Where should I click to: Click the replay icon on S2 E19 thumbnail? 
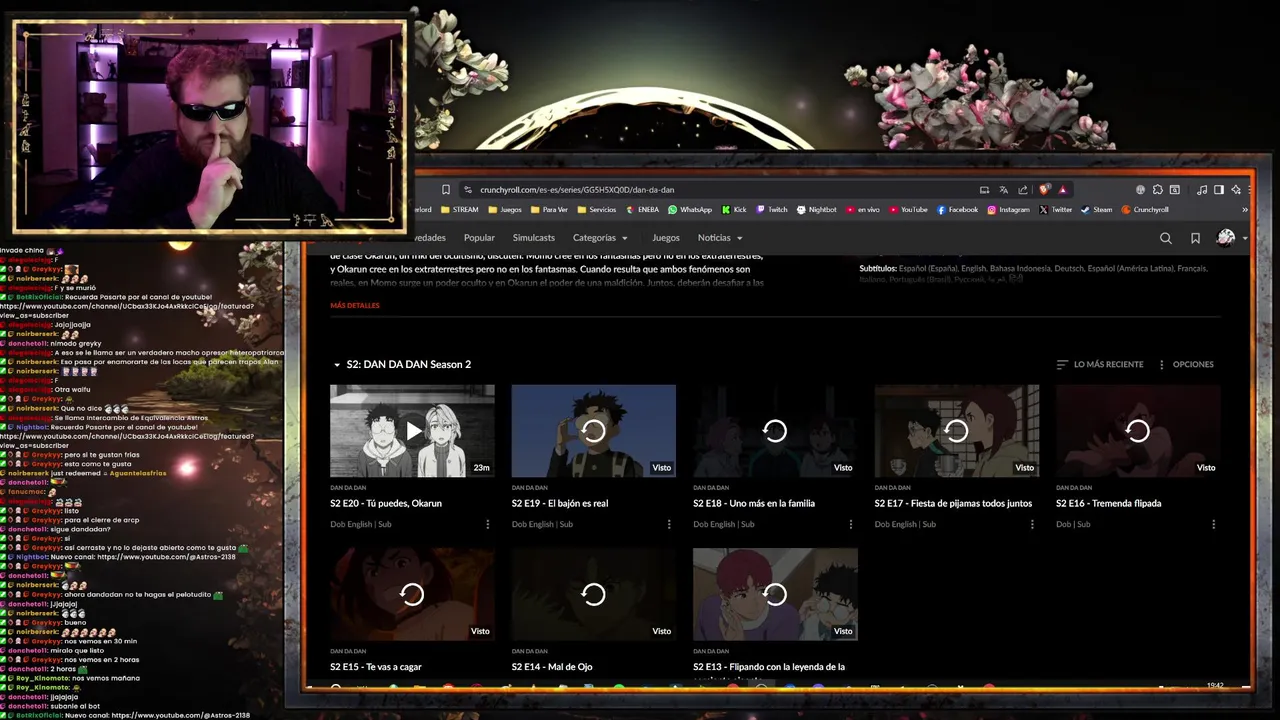click(593, 431)
